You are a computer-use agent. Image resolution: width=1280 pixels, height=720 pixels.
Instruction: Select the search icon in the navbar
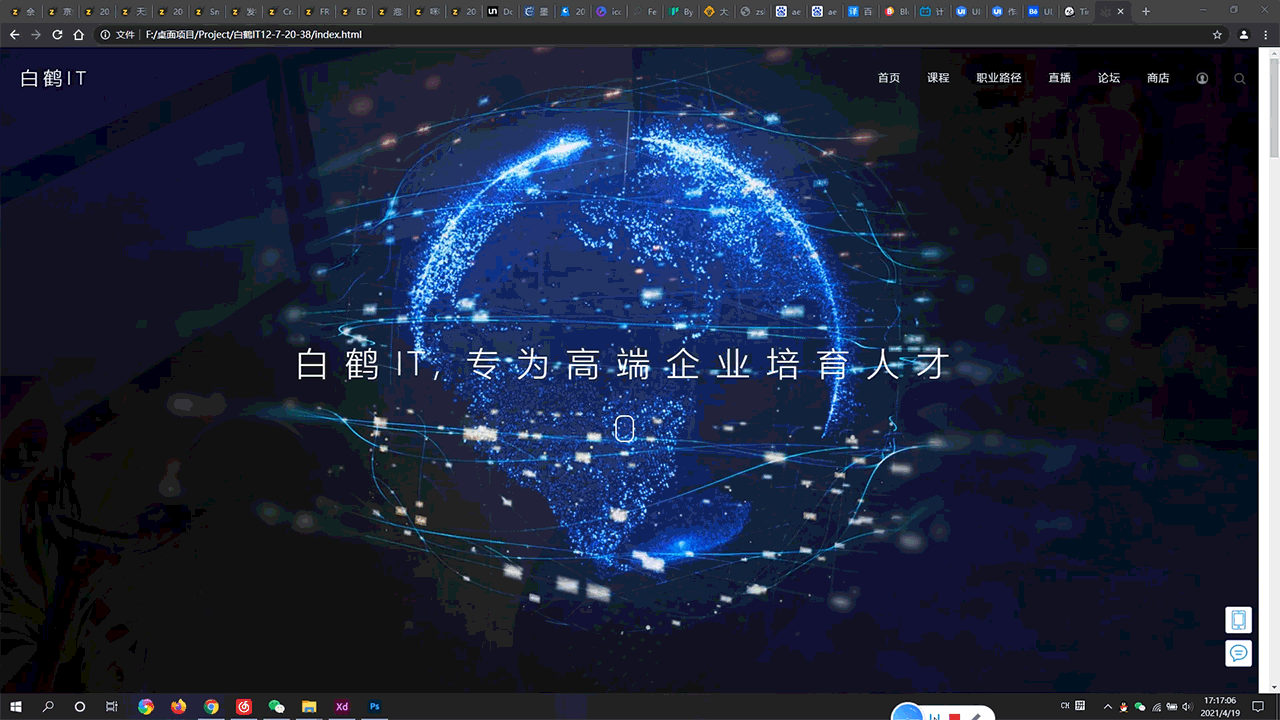tap(1240, 78)
